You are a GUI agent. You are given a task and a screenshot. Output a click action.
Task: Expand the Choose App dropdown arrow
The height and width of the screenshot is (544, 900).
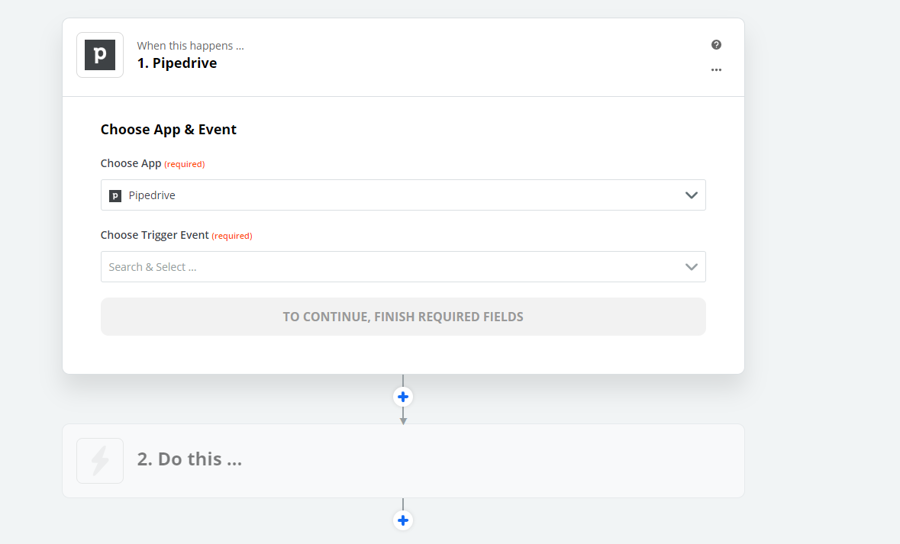[x=691, y=195]
